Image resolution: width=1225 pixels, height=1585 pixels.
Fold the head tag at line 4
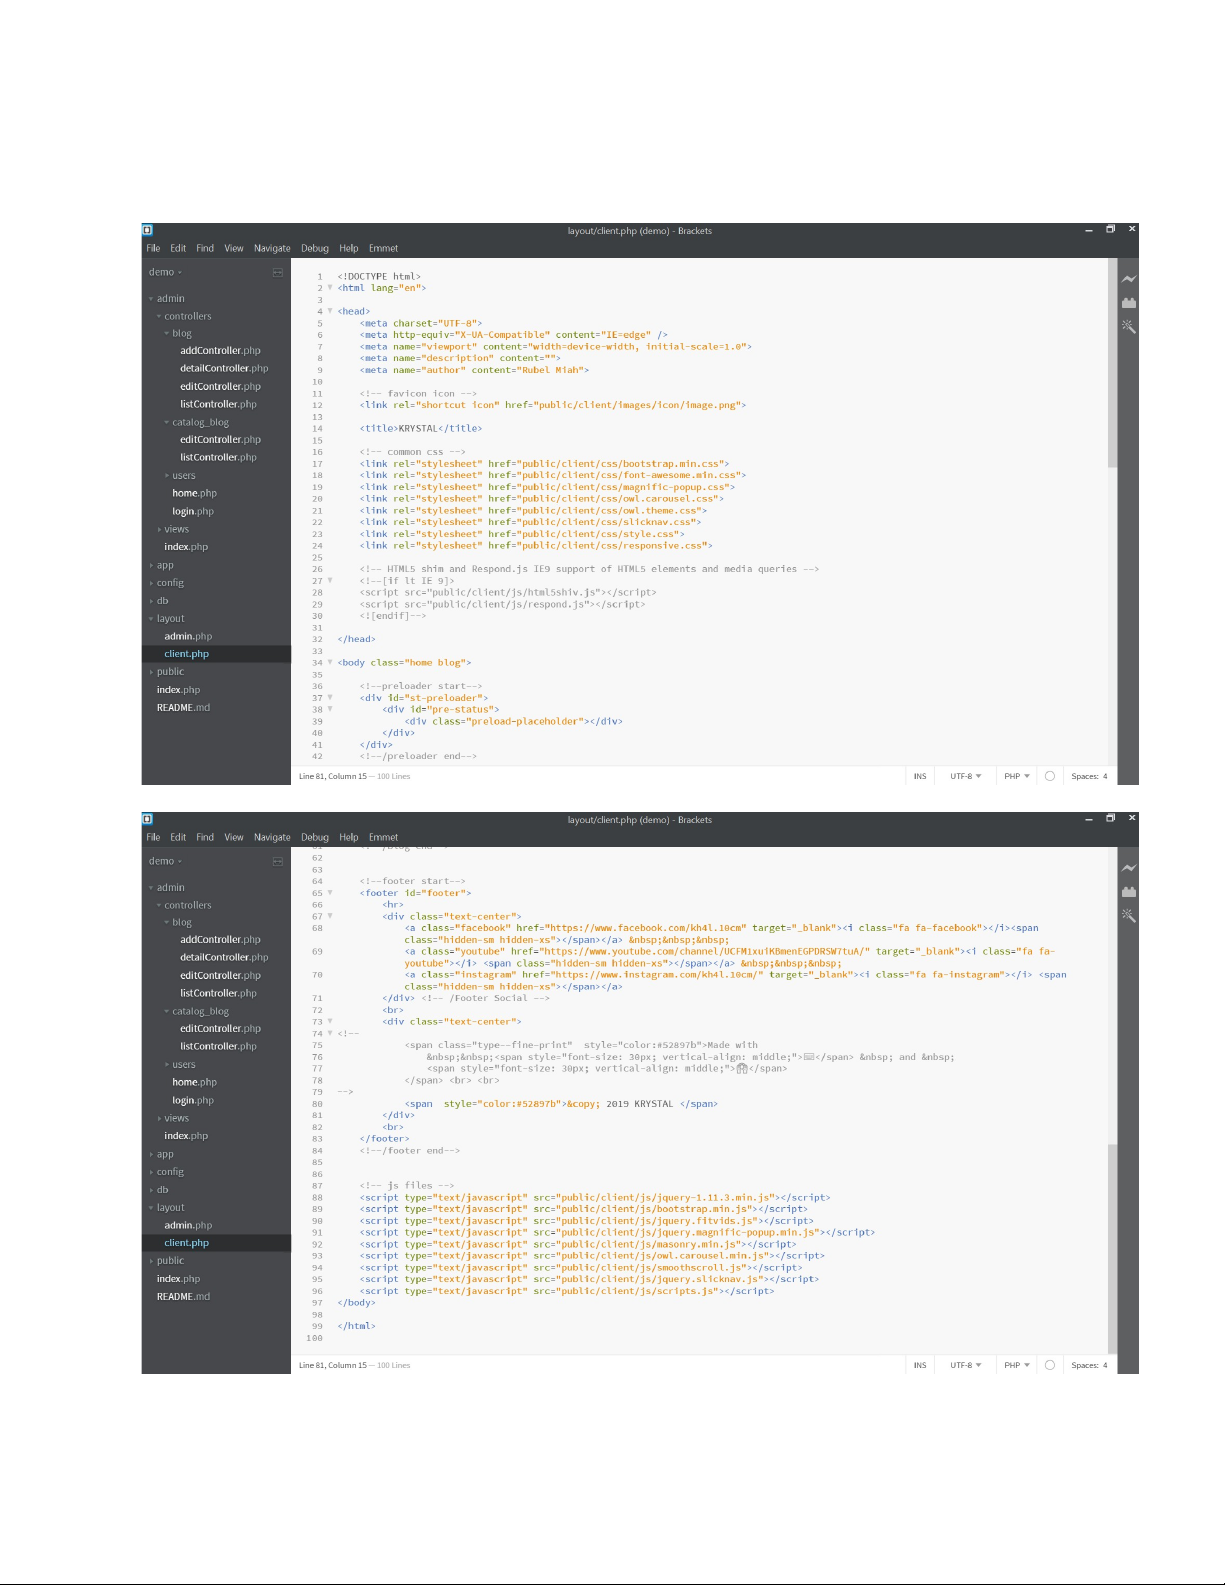pos(330,311)
